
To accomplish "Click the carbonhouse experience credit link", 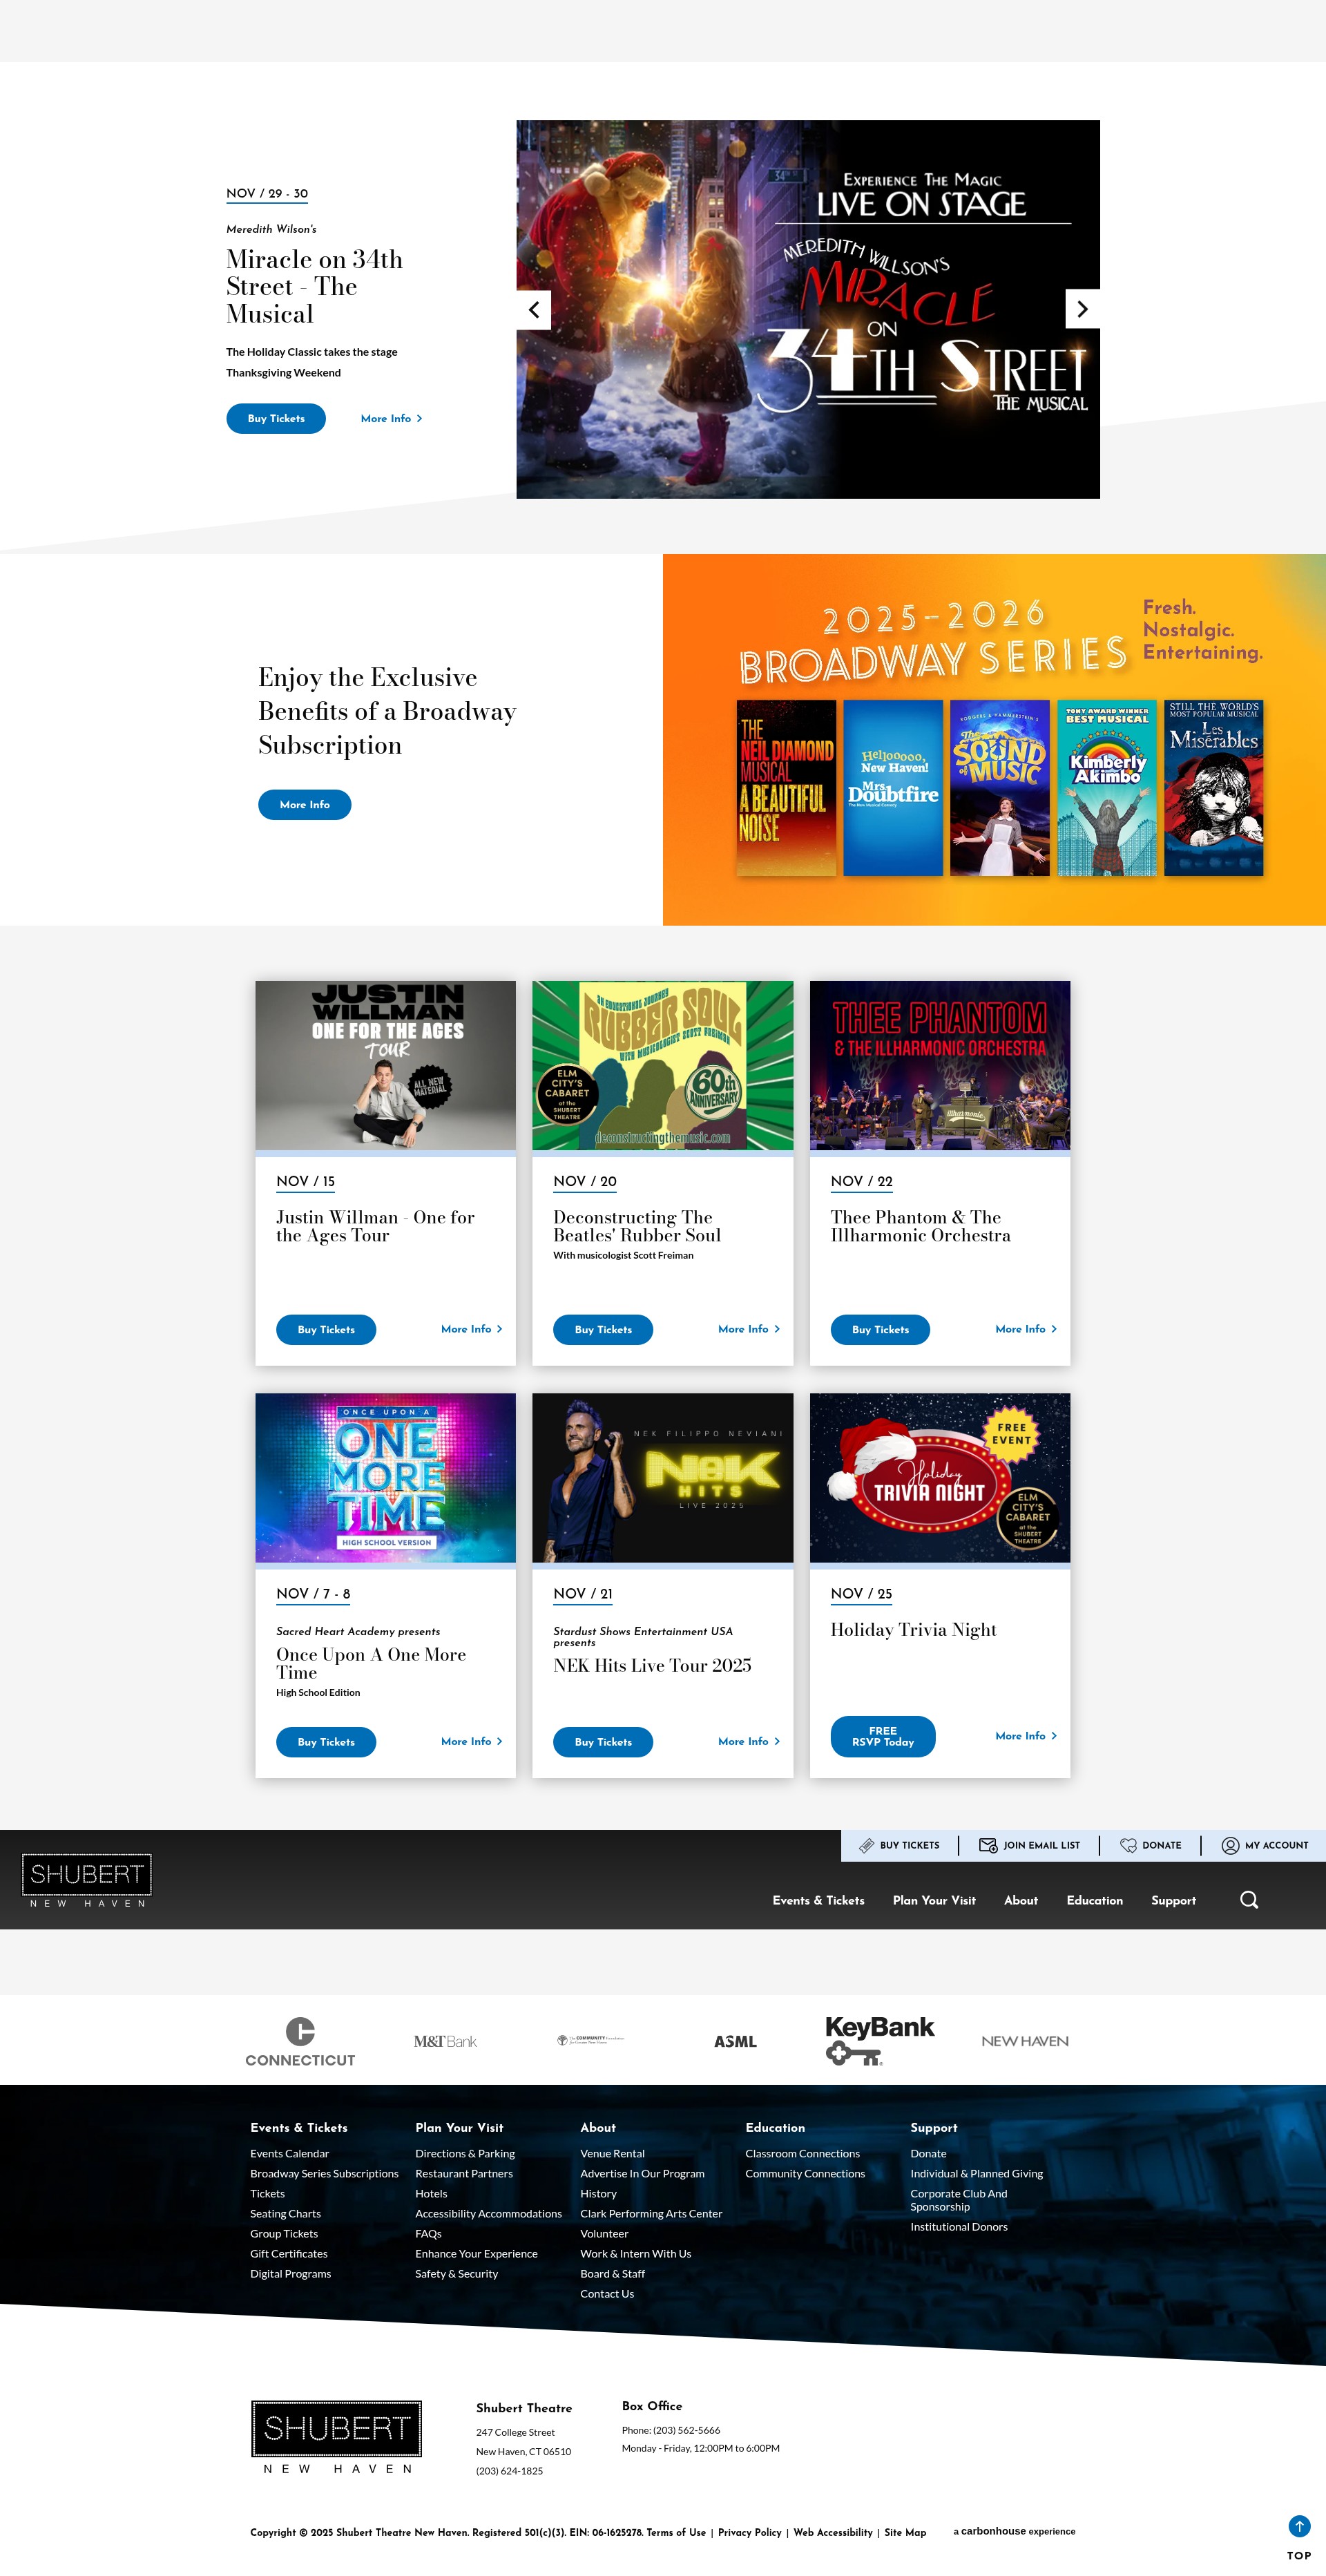I will 1014,2531.
